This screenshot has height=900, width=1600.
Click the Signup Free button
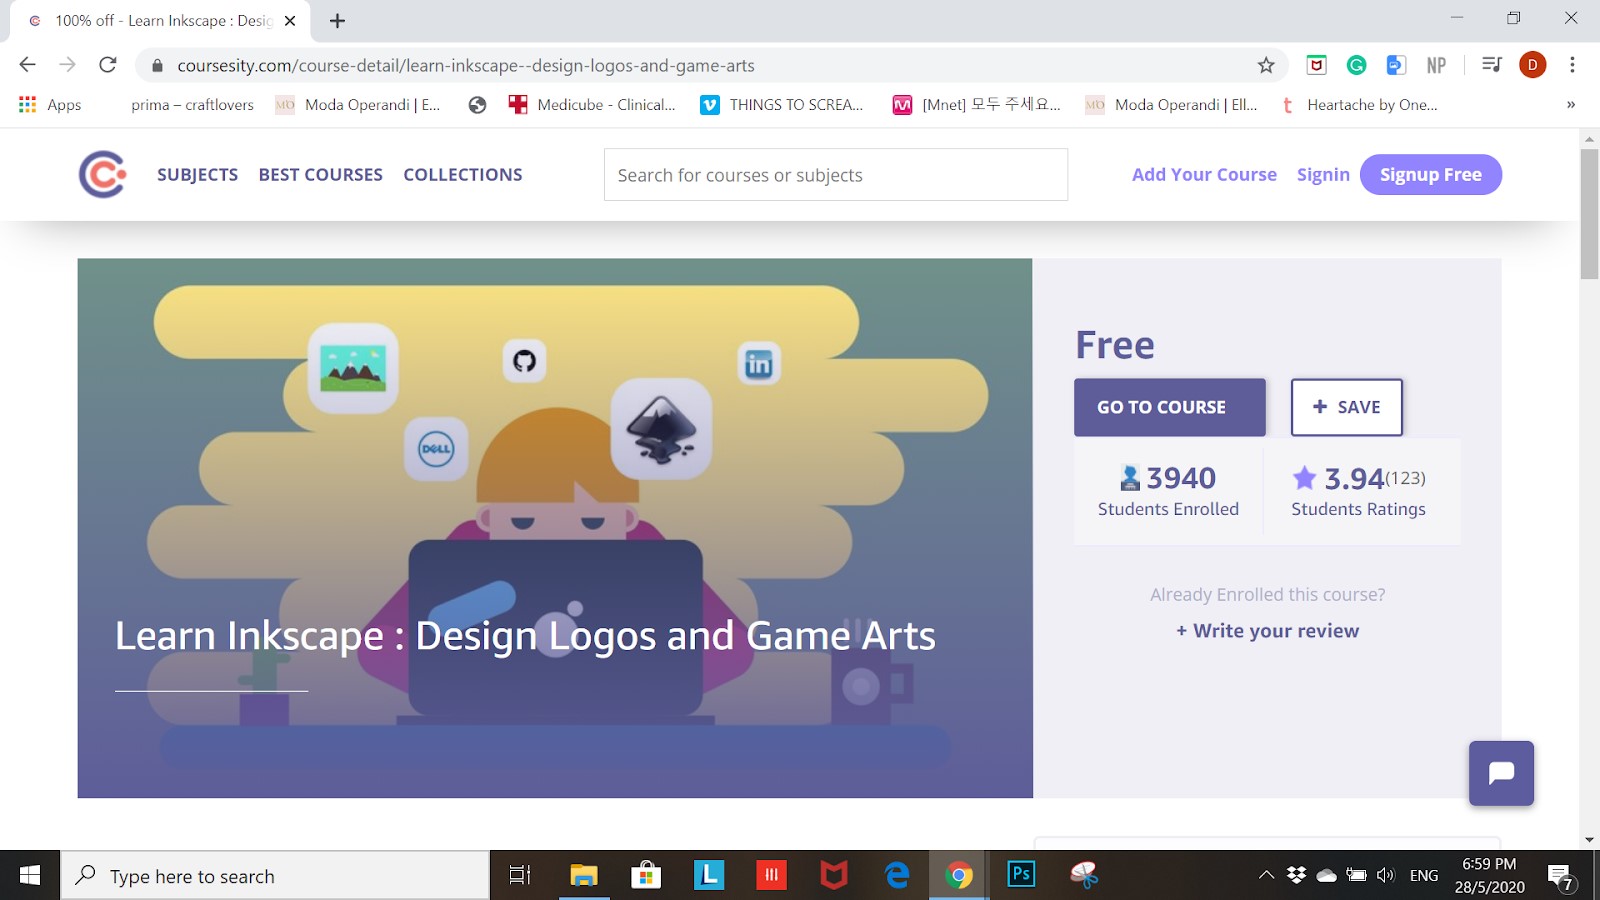(x=1430, y=175)
